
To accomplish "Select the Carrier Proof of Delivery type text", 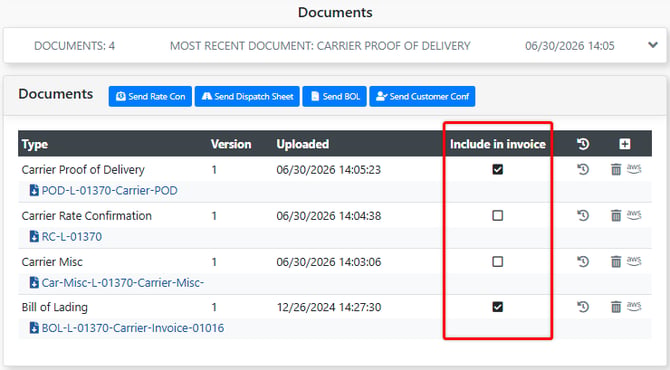I will tap(83, 170).
